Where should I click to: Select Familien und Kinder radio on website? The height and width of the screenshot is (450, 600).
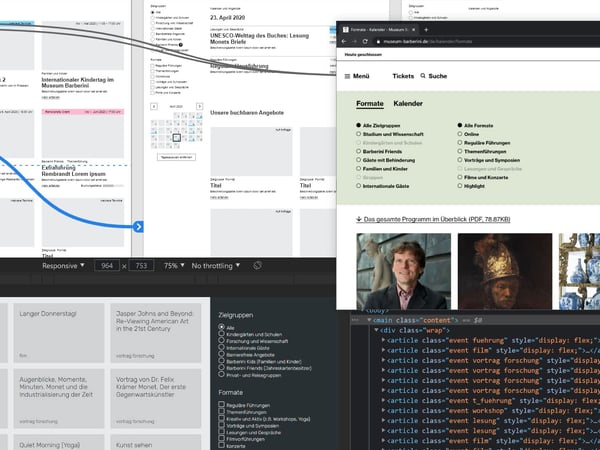(x=359, y=168)
